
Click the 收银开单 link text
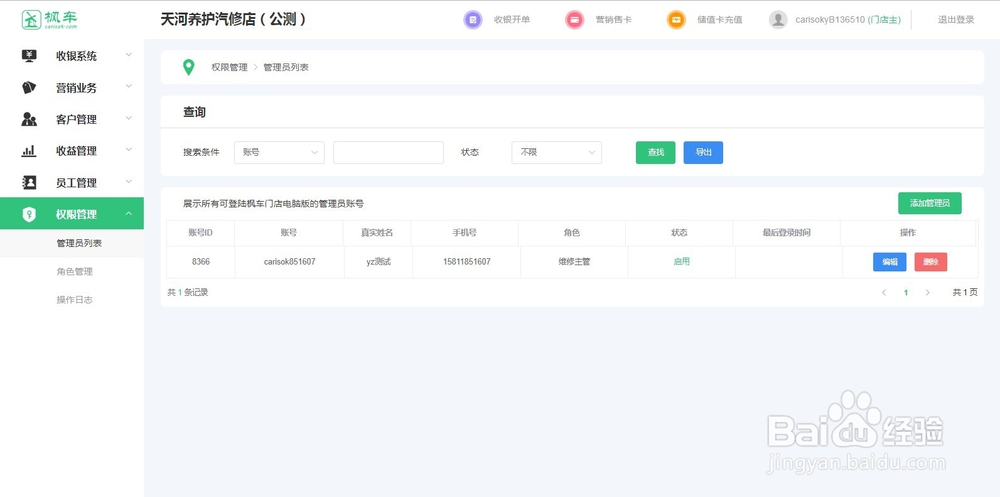[x=511, y=20]
